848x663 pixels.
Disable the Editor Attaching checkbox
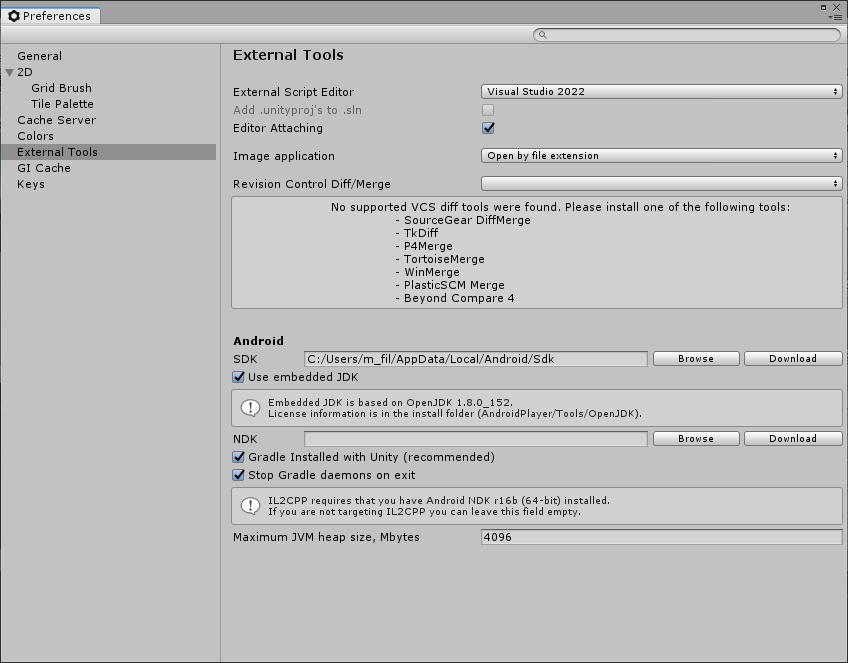tap(488, 128)
